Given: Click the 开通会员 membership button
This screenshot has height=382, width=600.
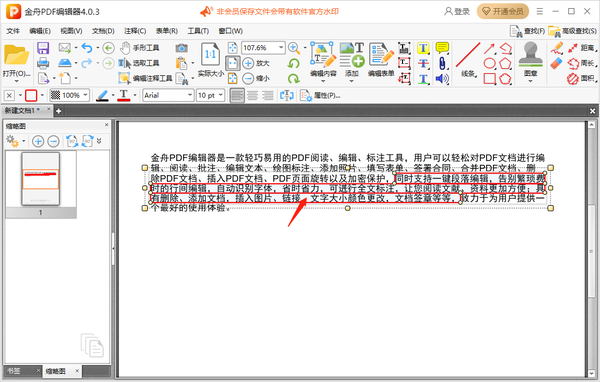Looking at the screenshot, I should [503, 11].
